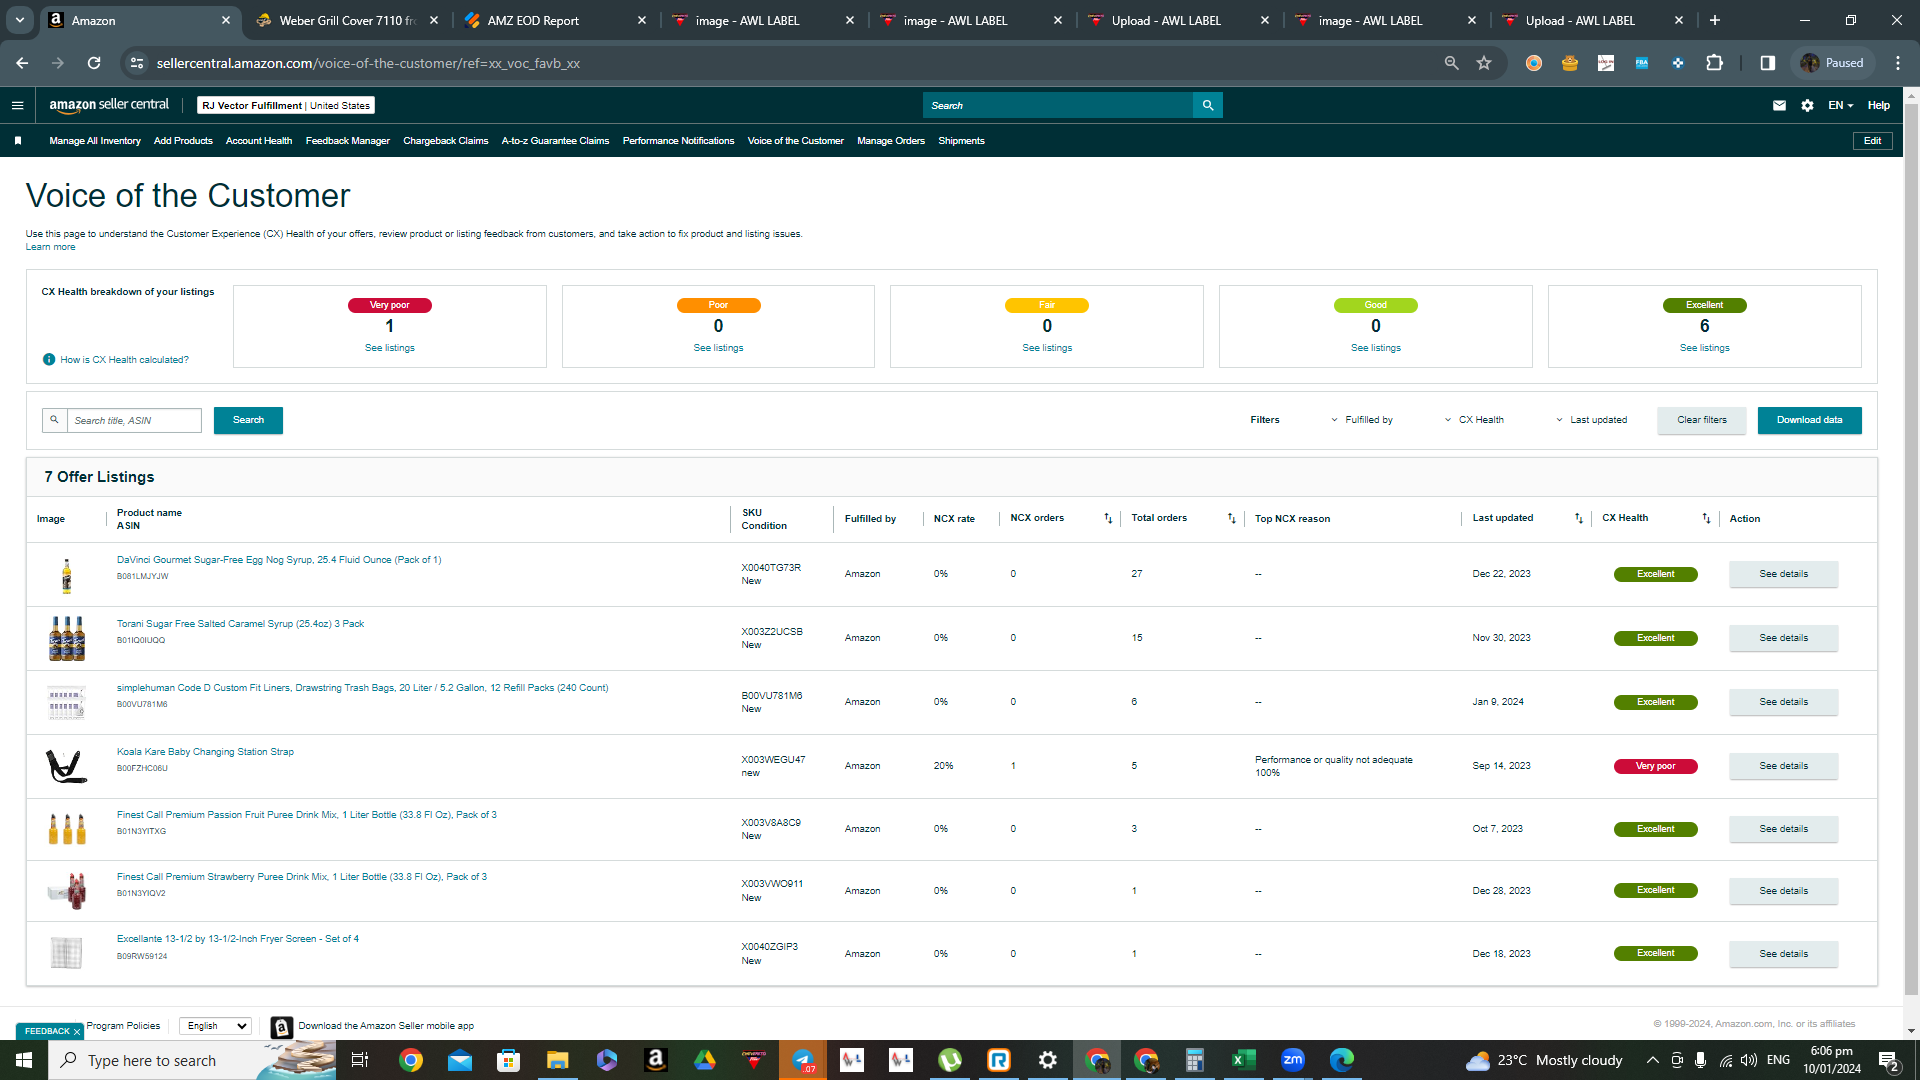Click the teal Search button
Screen dimensions: 1920x1080
[248, 420]
